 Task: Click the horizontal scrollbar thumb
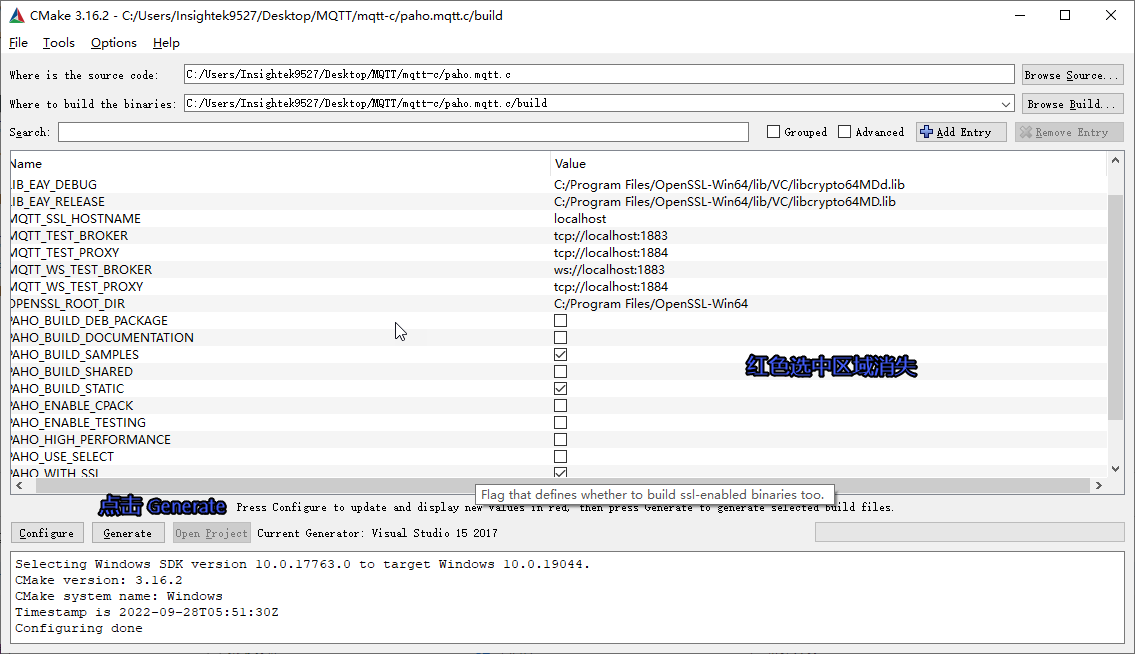click(563, 485)
